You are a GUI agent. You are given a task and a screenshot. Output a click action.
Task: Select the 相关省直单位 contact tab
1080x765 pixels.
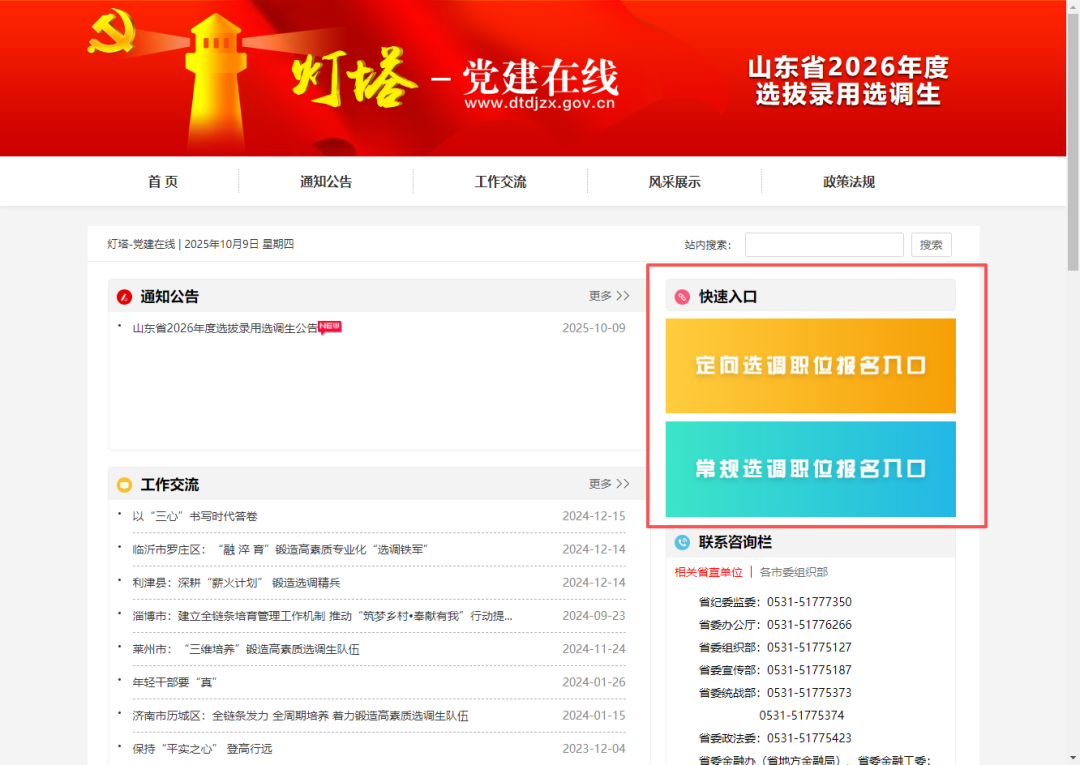(708, 573)
